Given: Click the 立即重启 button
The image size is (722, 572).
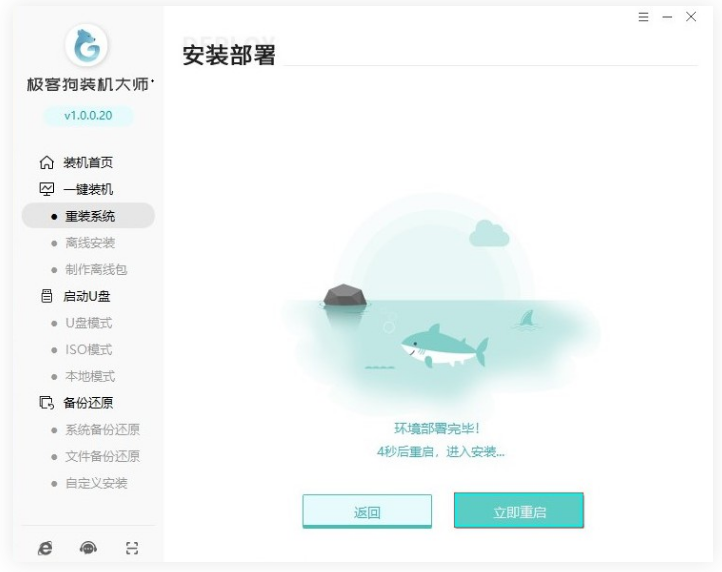Looking at the screenshot, I should pos(519,511).
